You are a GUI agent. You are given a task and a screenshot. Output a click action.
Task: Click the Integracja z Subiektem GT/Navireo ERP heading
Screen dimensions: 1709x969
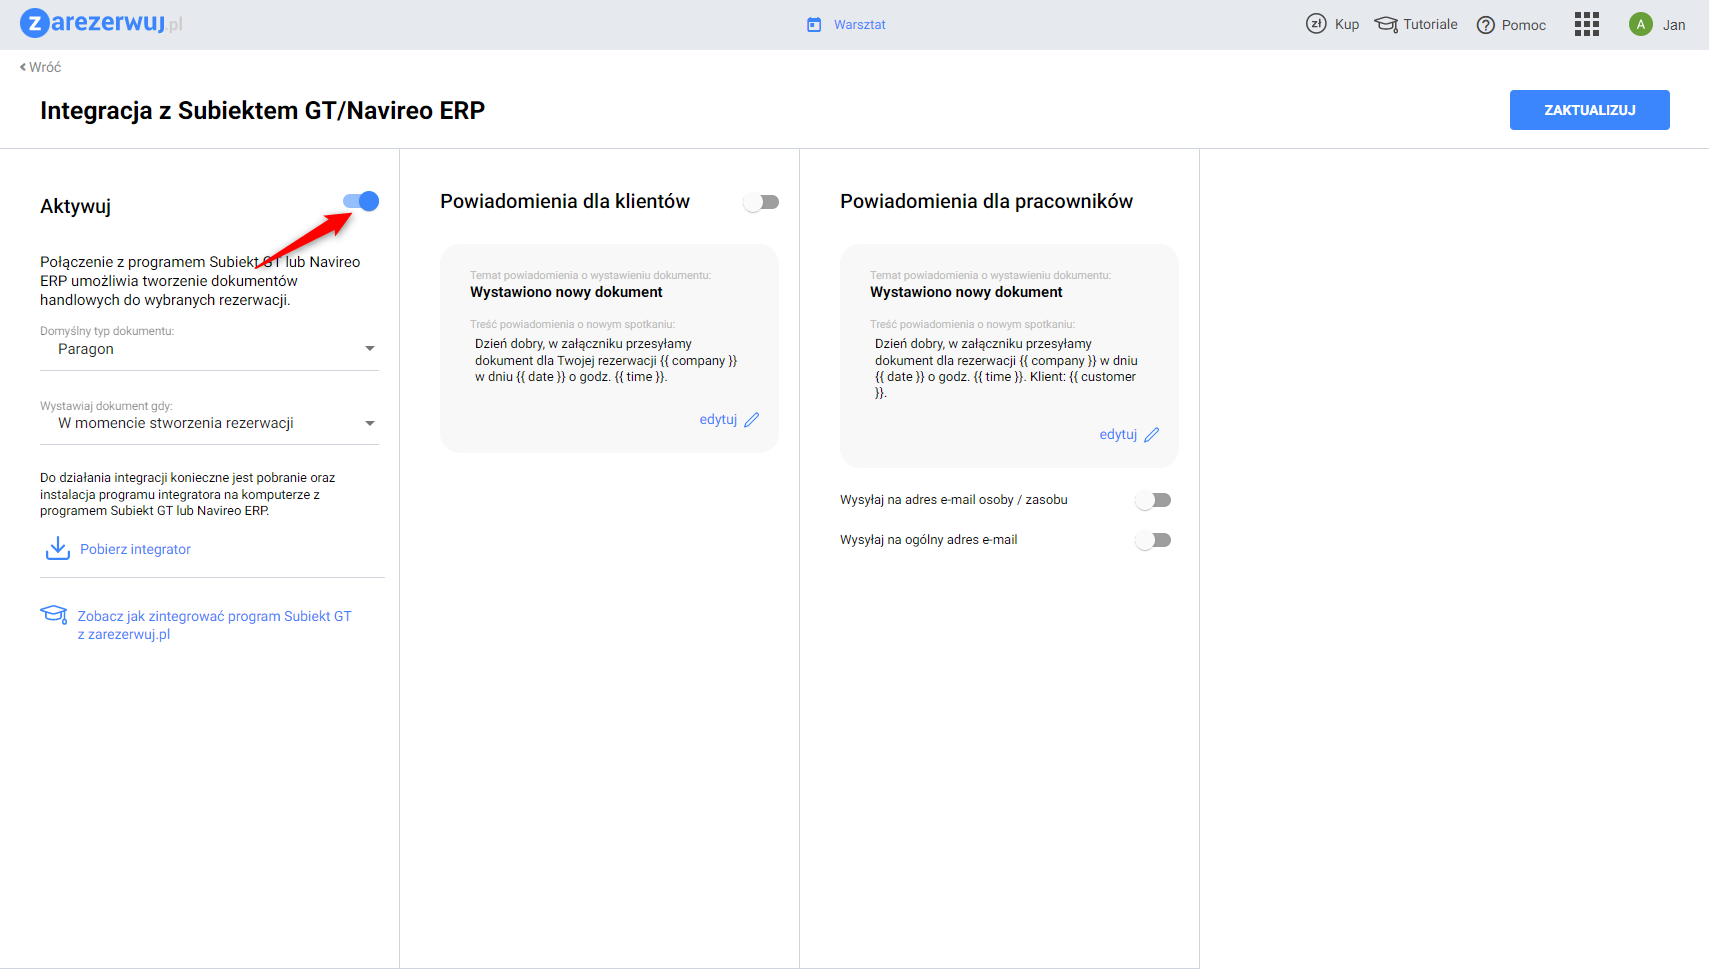(262, 110)
